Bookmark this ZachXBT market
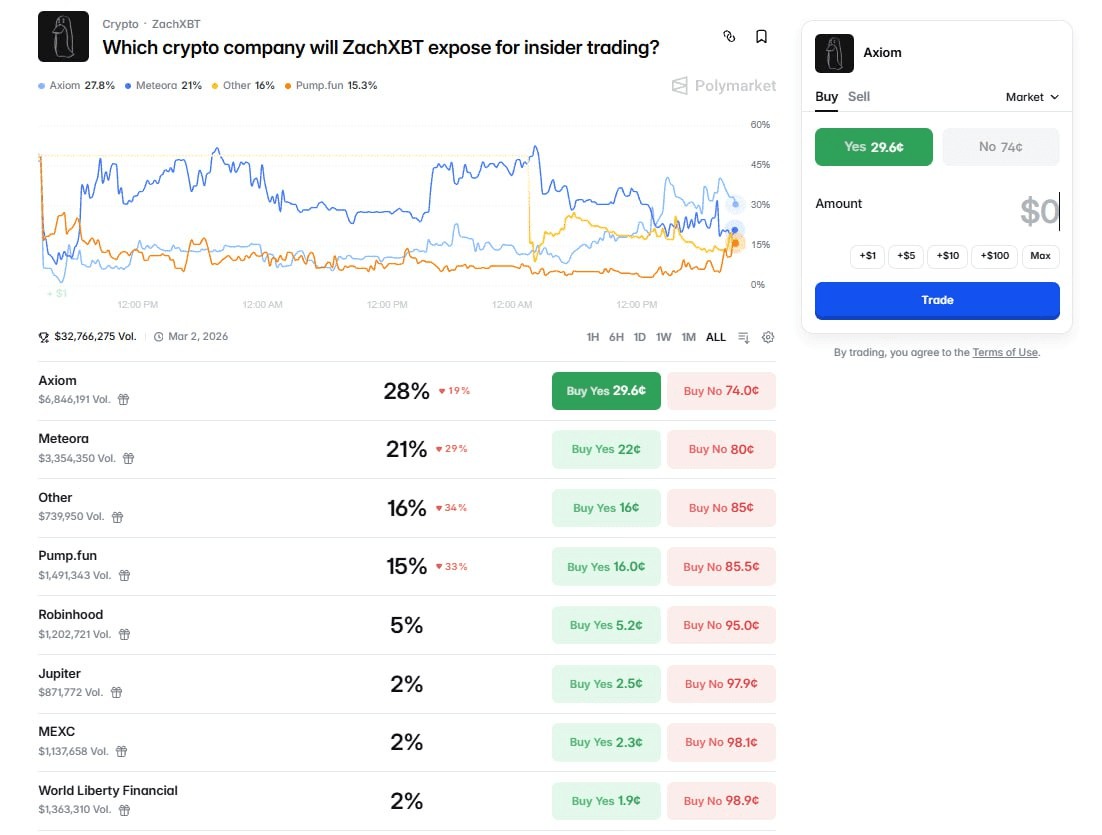This screenshot has height=835, width=1102. (761, 37)
